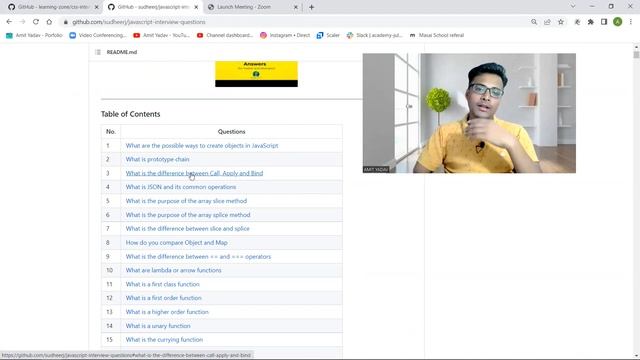This screenshot has height=360, width=640.
Task: Open Chrome three-dot menu
Action: point(631,22)
